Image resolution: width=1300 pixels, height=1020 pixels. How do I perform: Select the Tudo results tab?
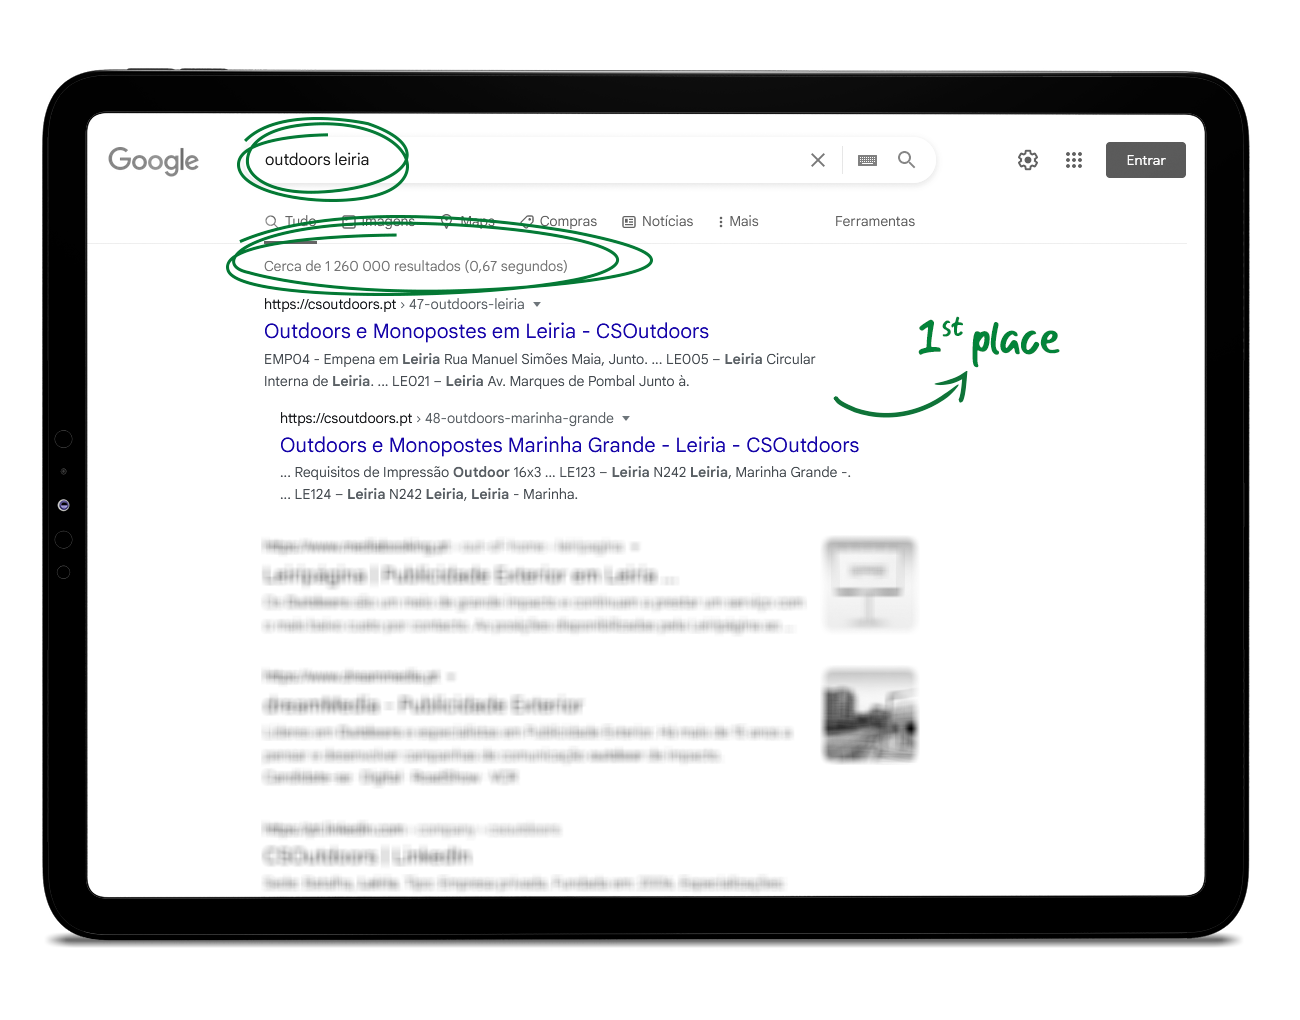coord(291,221)
